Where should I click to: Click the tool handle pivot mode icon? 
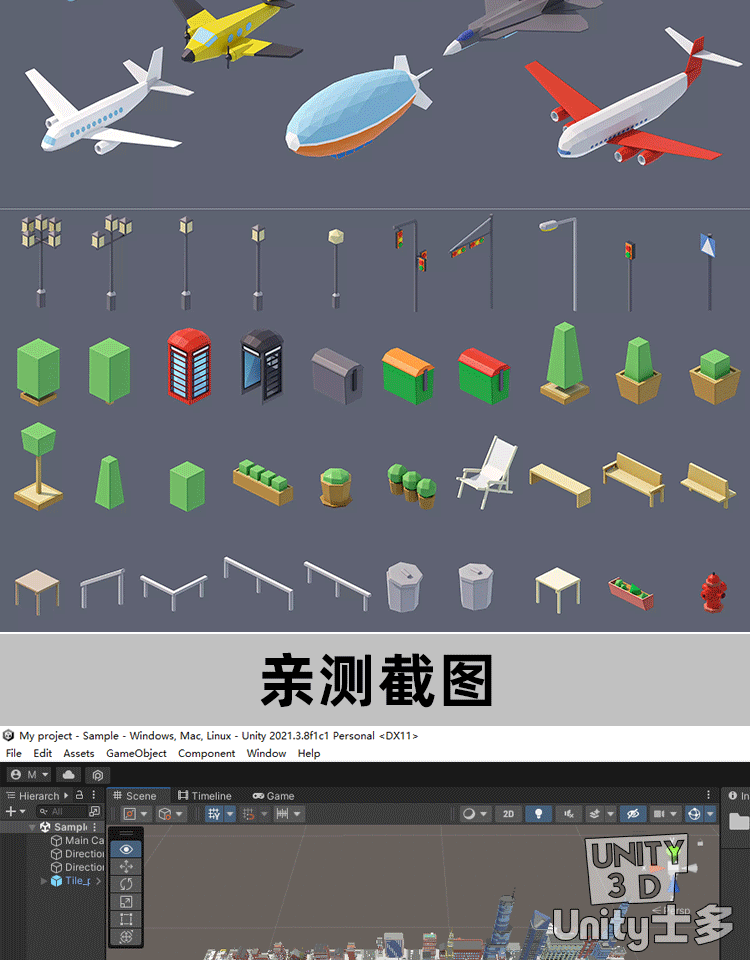click(130, 814)
